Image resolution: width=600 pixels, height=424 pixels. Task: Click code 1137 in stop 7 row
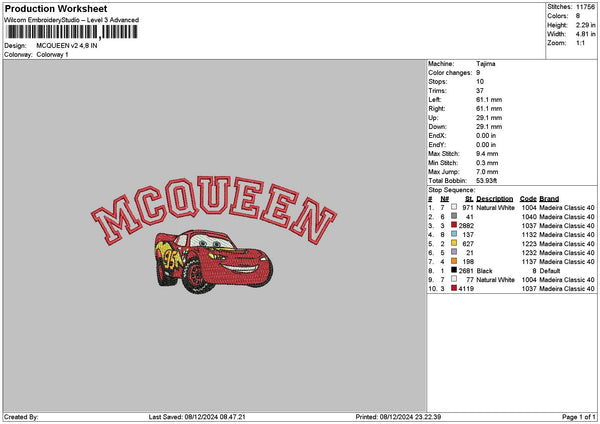[x=529, y=262]
